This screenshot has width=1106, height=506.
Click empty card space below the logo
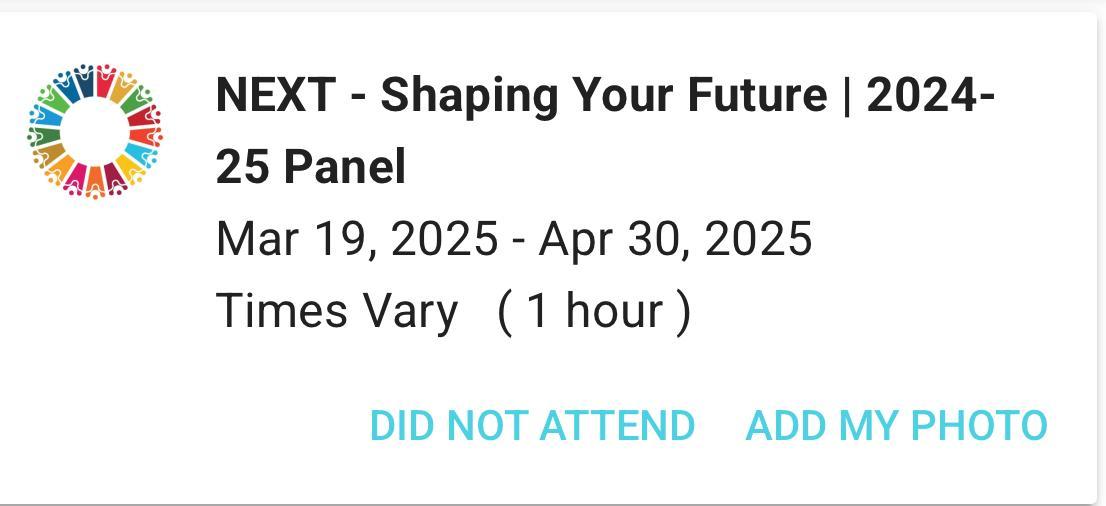tap(95, 350)
